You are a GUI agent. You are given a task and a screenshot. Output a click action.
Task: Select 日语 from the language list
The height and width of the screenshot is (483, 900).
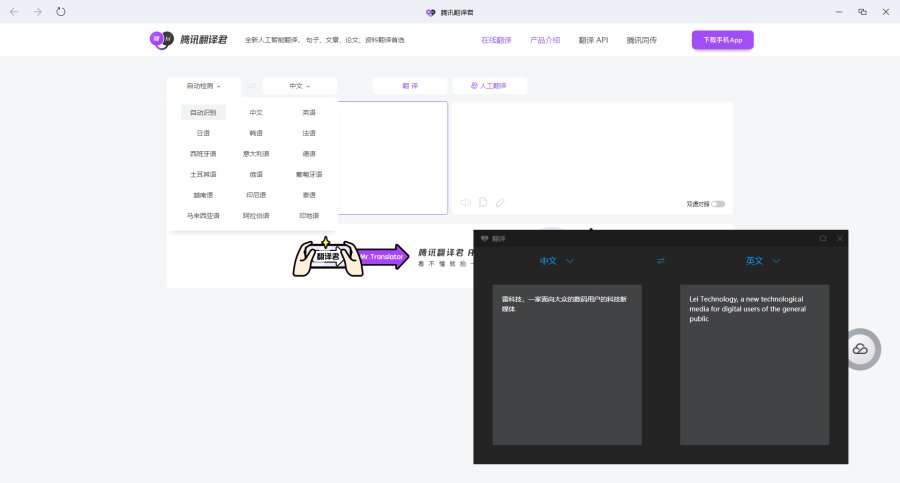tap(203, 133)
